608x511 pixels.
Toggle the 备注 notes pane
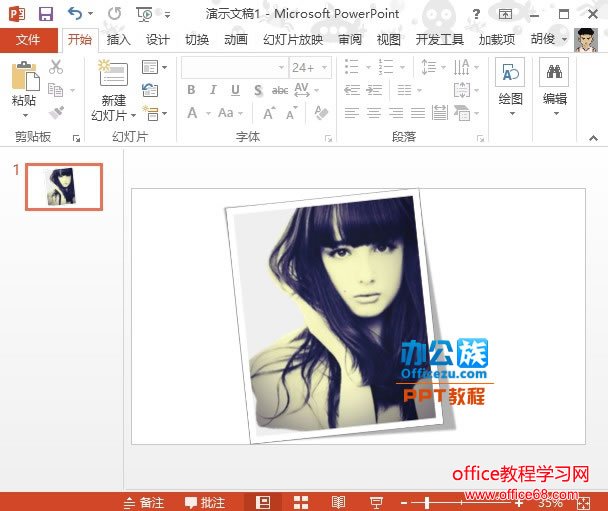click(x=144, y=503)
